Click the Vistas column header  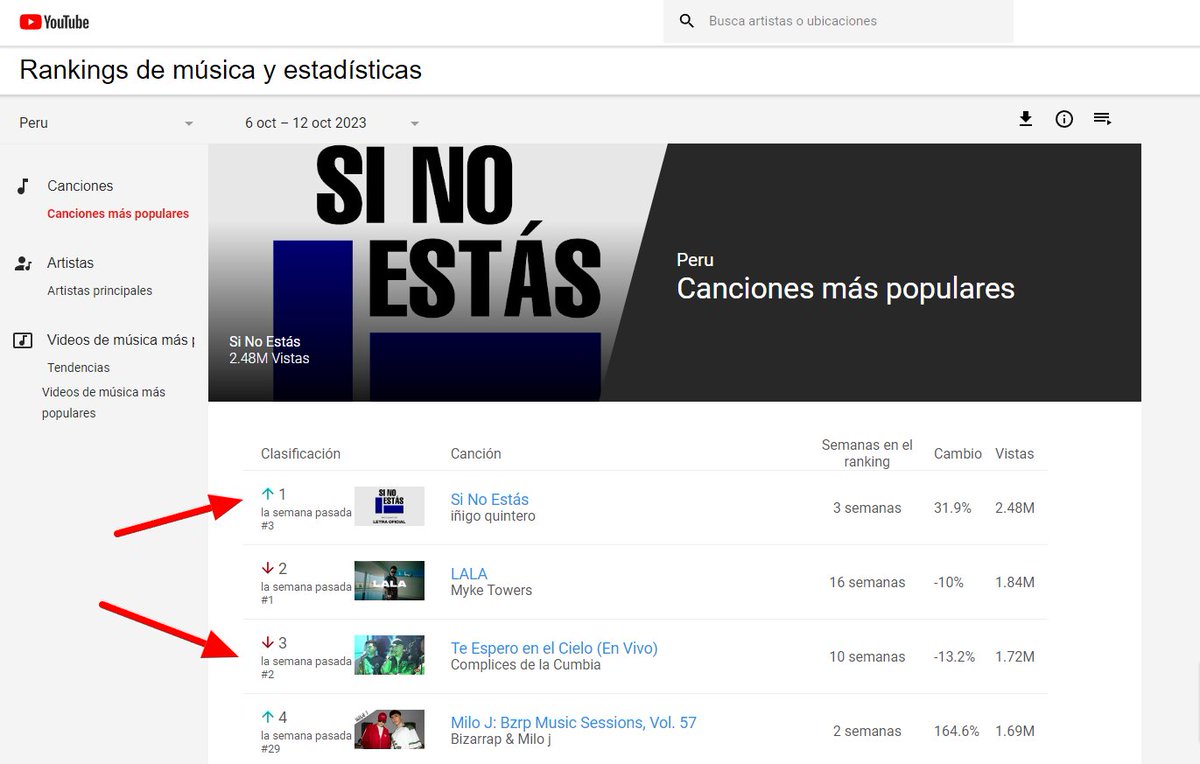click(x=1014, y=453)
